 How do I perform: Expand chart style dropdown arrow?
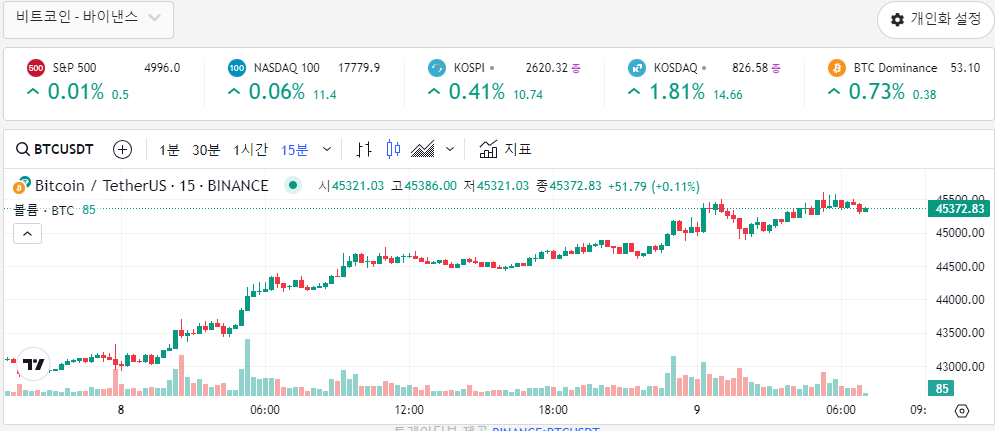[x=450, y=150]
